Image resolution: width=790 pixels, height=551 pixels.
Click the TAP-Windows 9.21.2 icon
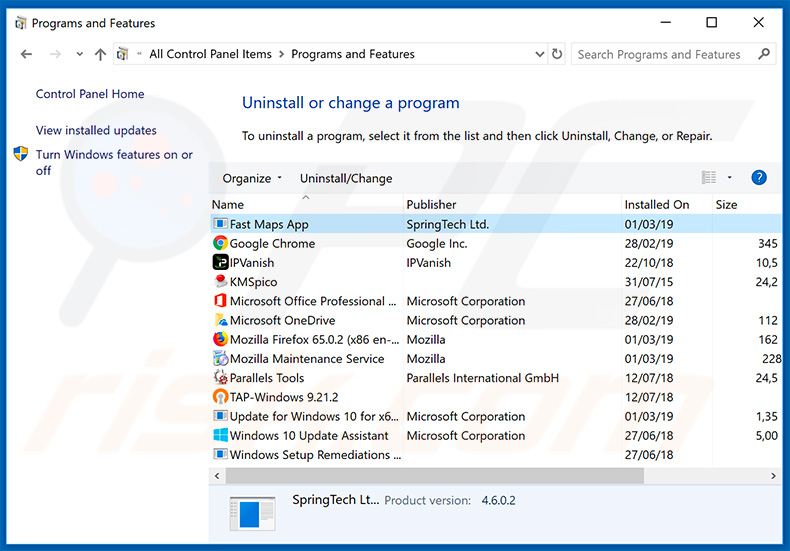point(220,396)
